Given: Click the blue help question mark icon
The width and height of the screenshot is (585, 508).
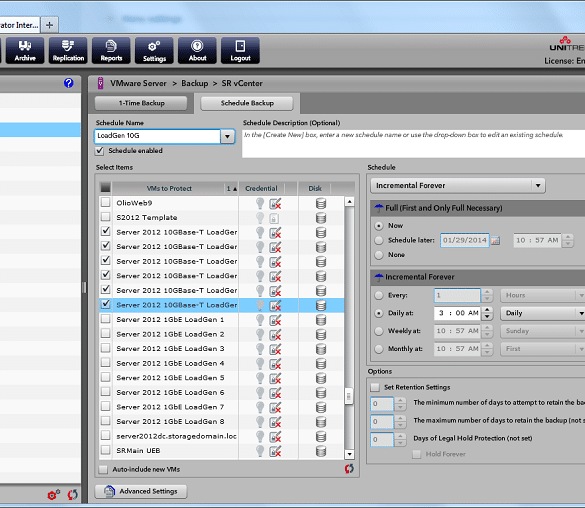Looking at the screenshot, I should pos(69,83).
